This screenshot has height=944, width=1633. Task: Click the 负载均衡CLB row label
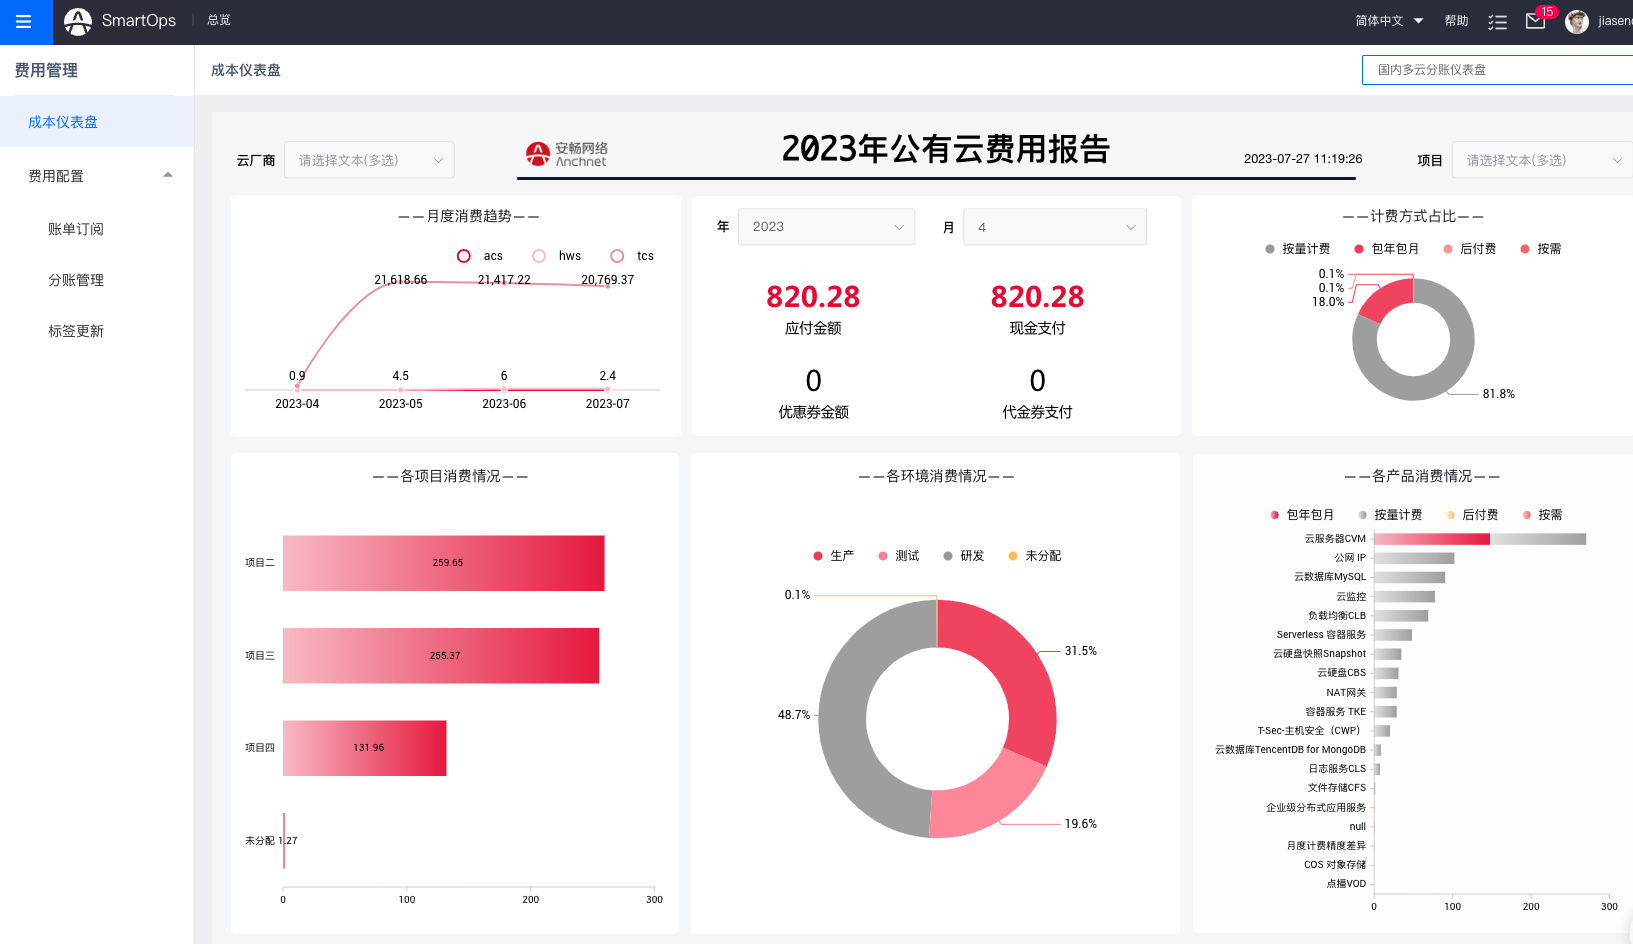[1337, 616]
